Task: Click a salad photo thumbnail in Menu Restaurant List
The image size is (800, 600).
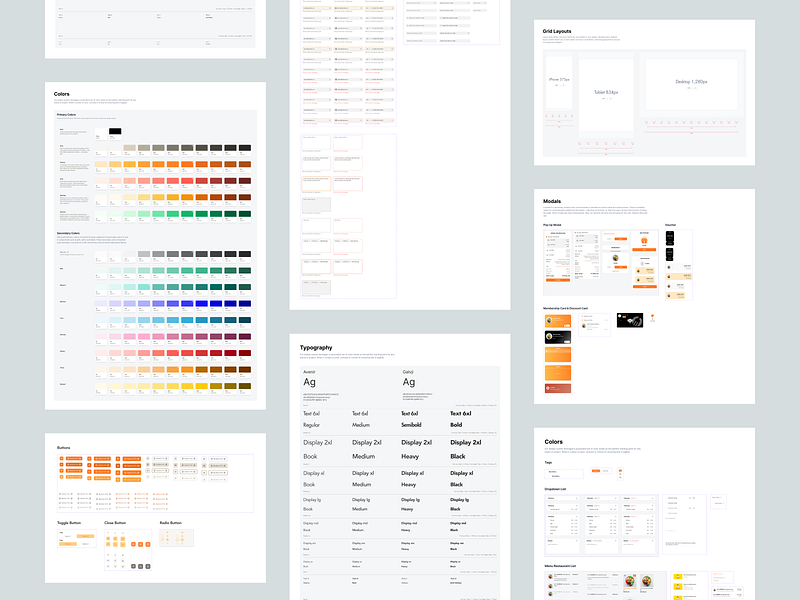Action: (630, 579)
